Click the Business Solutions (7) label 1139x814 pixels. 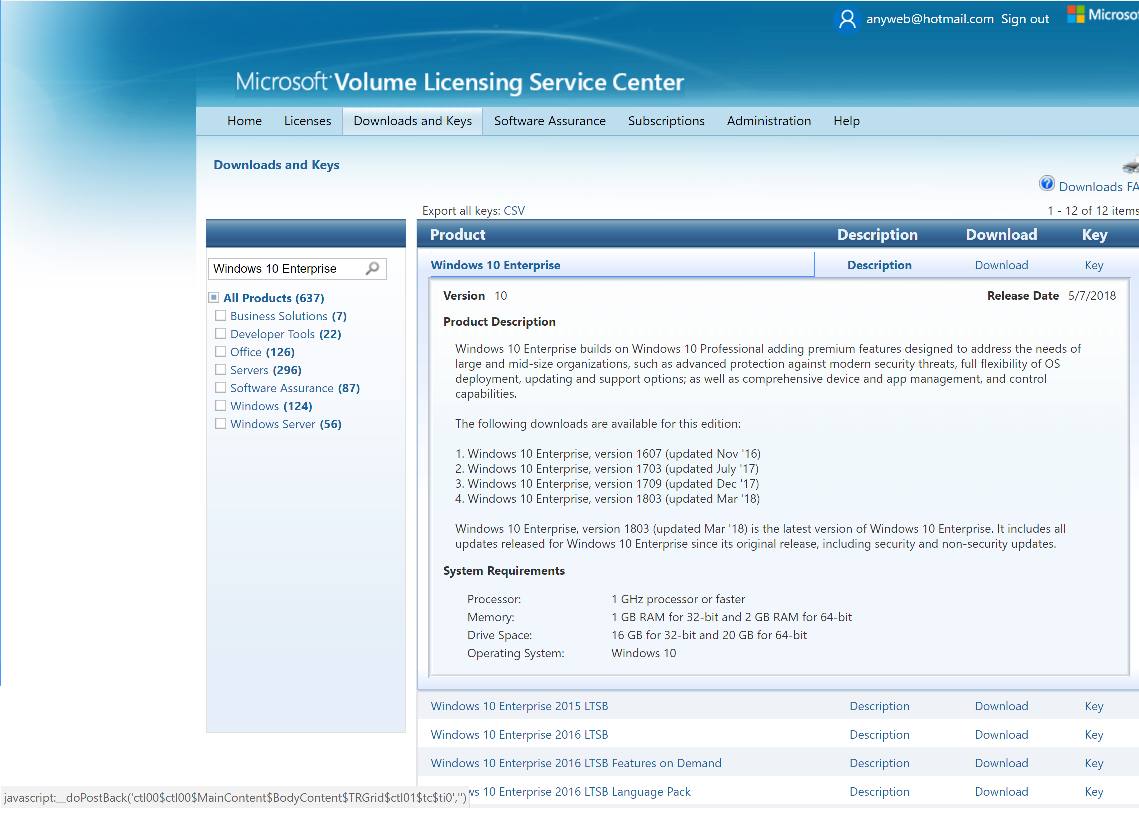288,316
